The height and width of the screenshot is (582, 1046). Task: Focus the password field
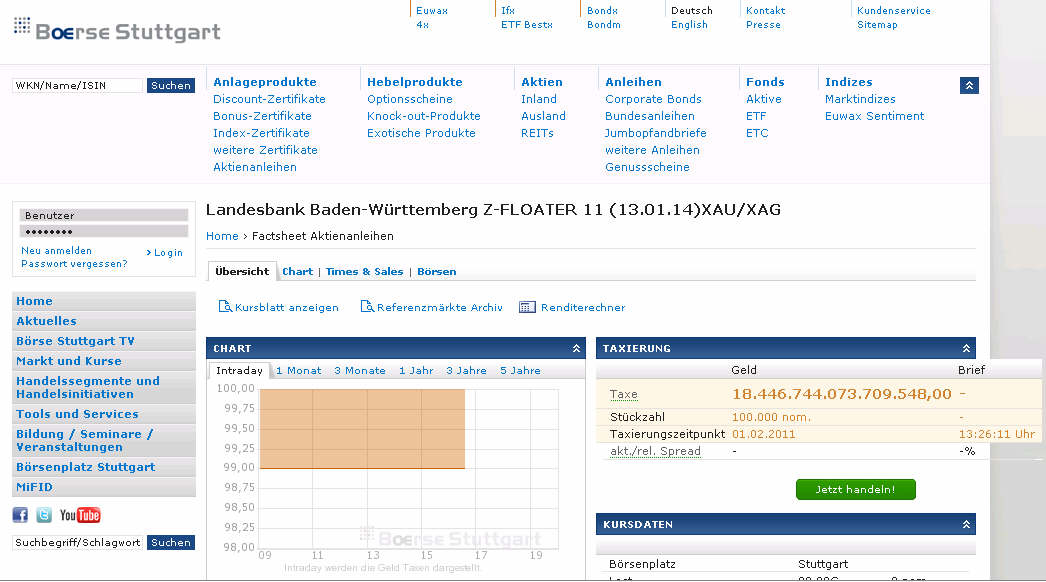[x=103, y=232]
